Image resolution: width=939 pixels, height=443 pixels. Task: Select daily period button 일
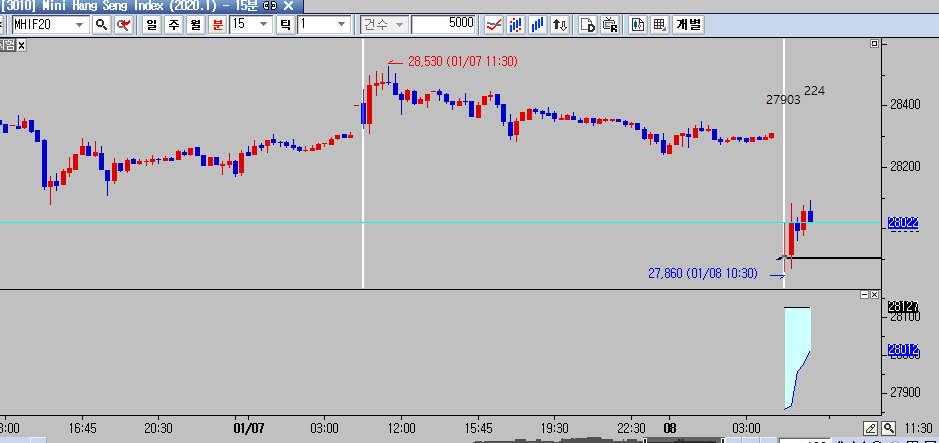point(148,23)
